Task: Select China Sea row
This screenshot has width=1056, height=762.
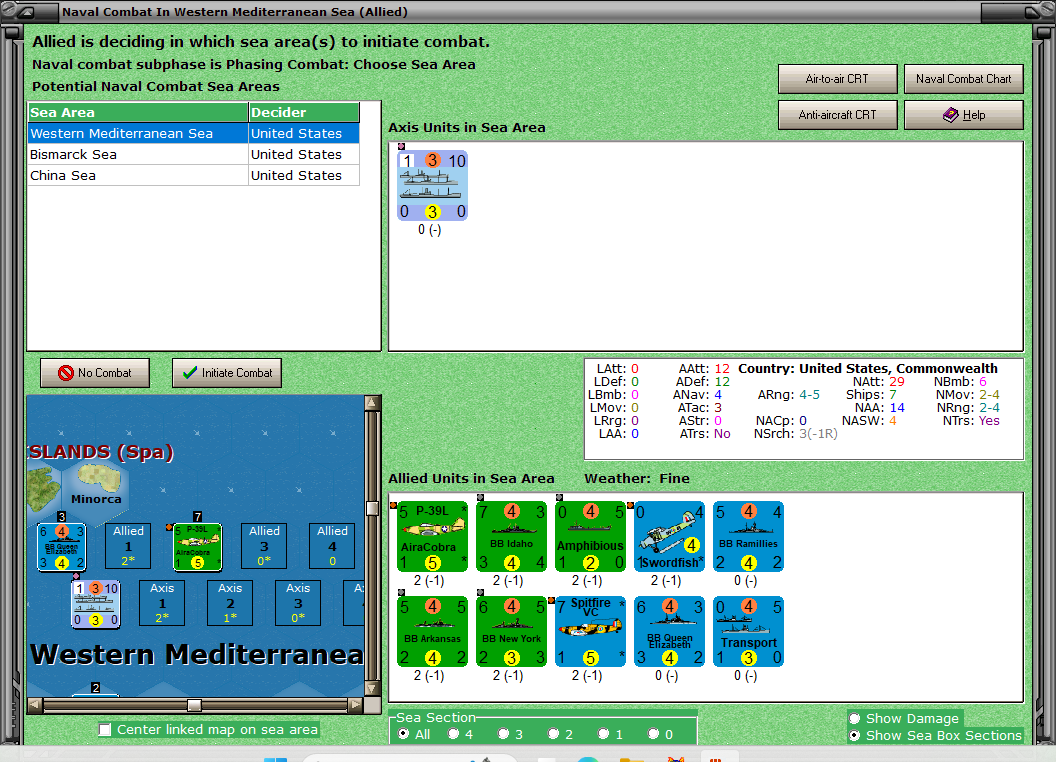Action: (194, 175)
